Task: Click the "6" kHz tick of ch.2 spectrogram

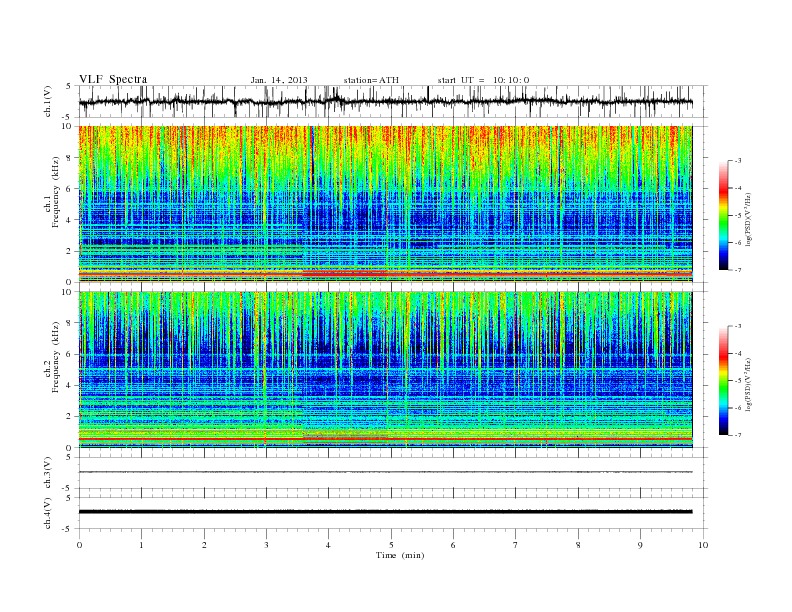Action: tap(70, 354)
